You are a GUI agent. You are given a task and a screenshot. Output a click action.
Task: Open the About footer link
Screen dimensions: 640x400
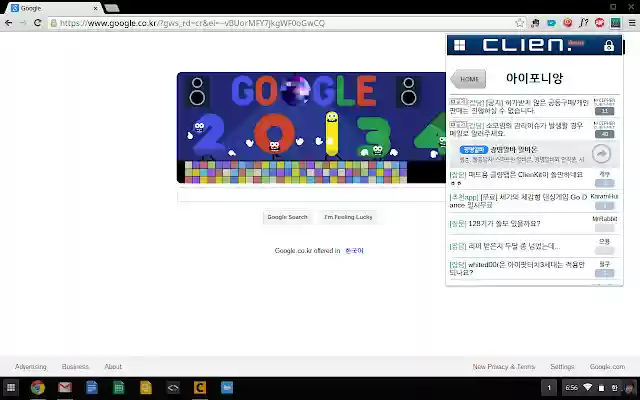pos(113,367)
